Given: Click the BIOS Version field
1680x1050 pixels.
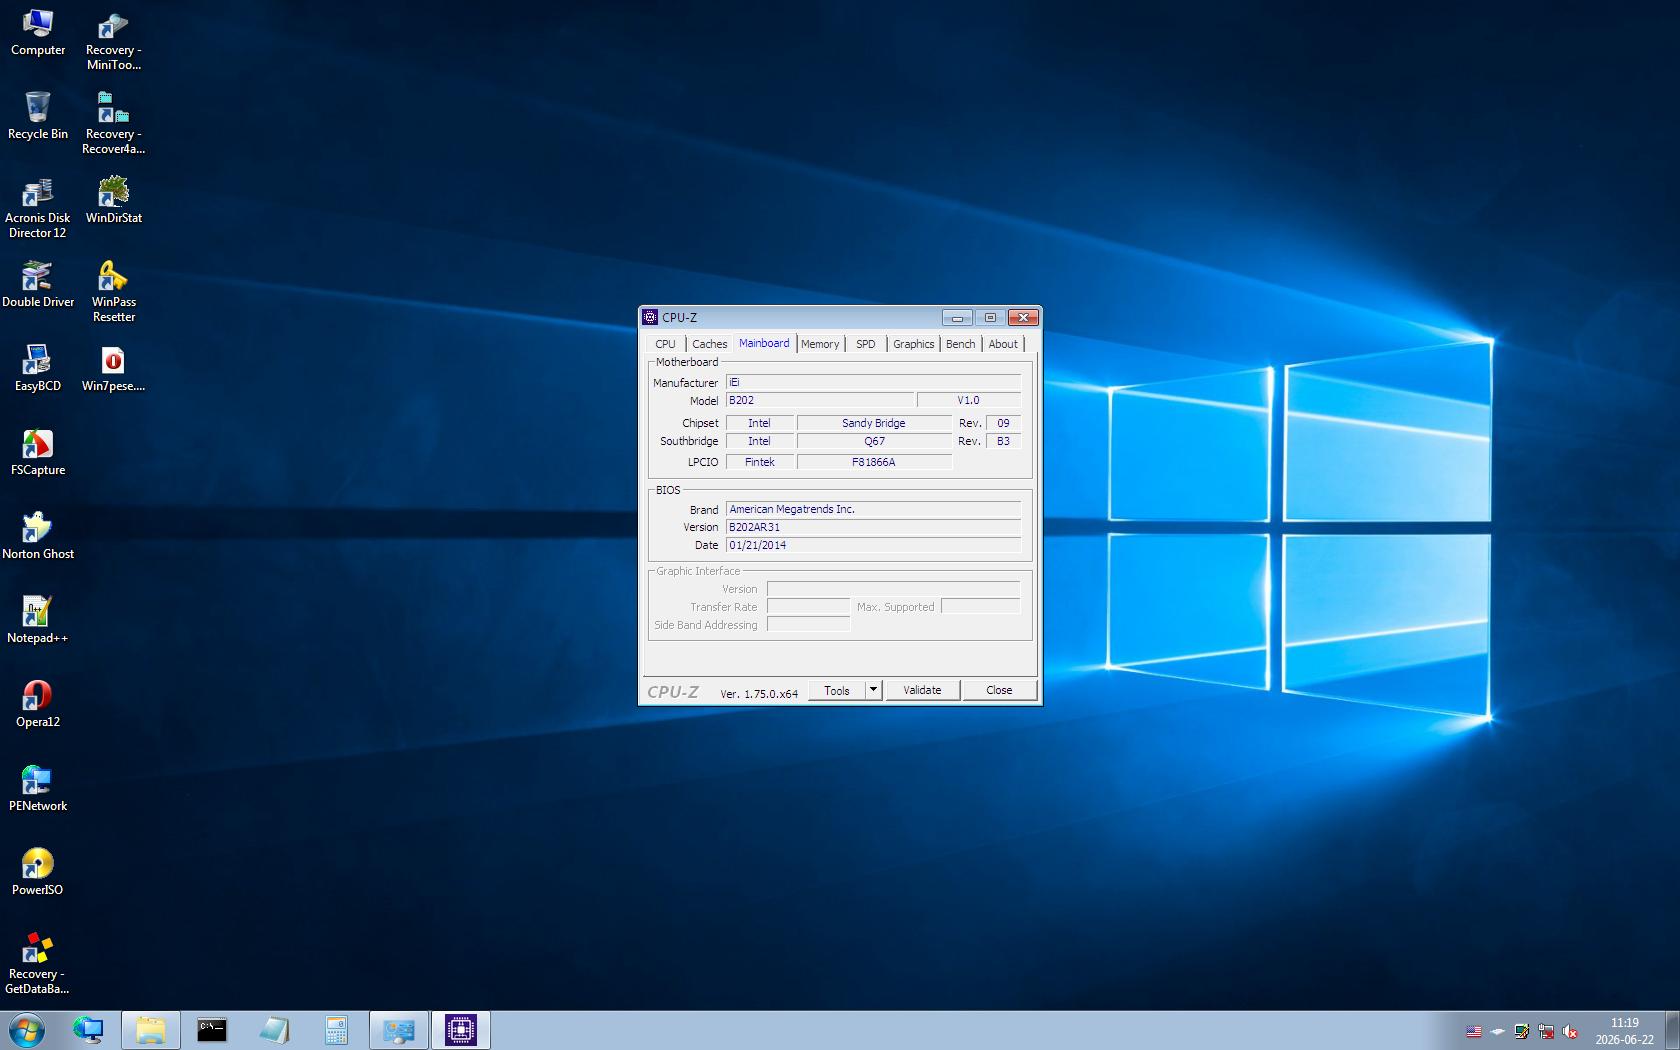Looking at the screenshot, I should pos(873,527).
